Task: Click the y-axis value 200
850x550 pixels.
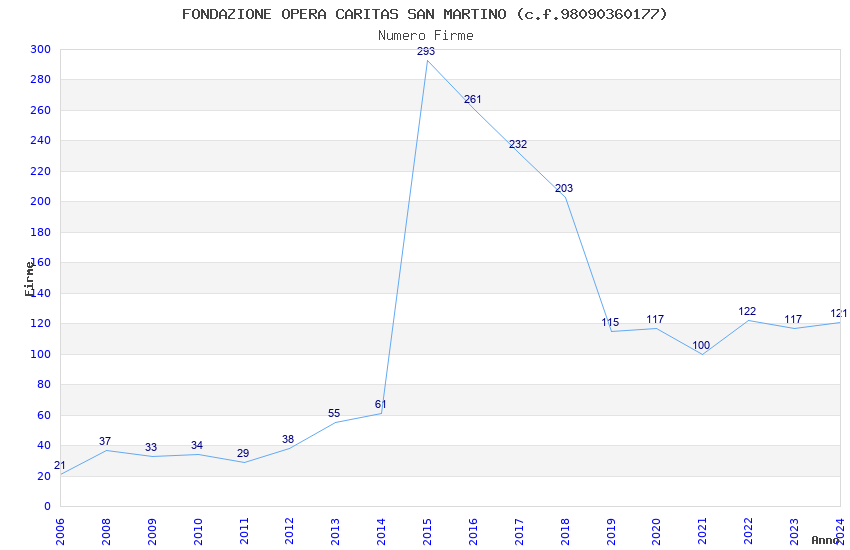Action: [41, 202]
